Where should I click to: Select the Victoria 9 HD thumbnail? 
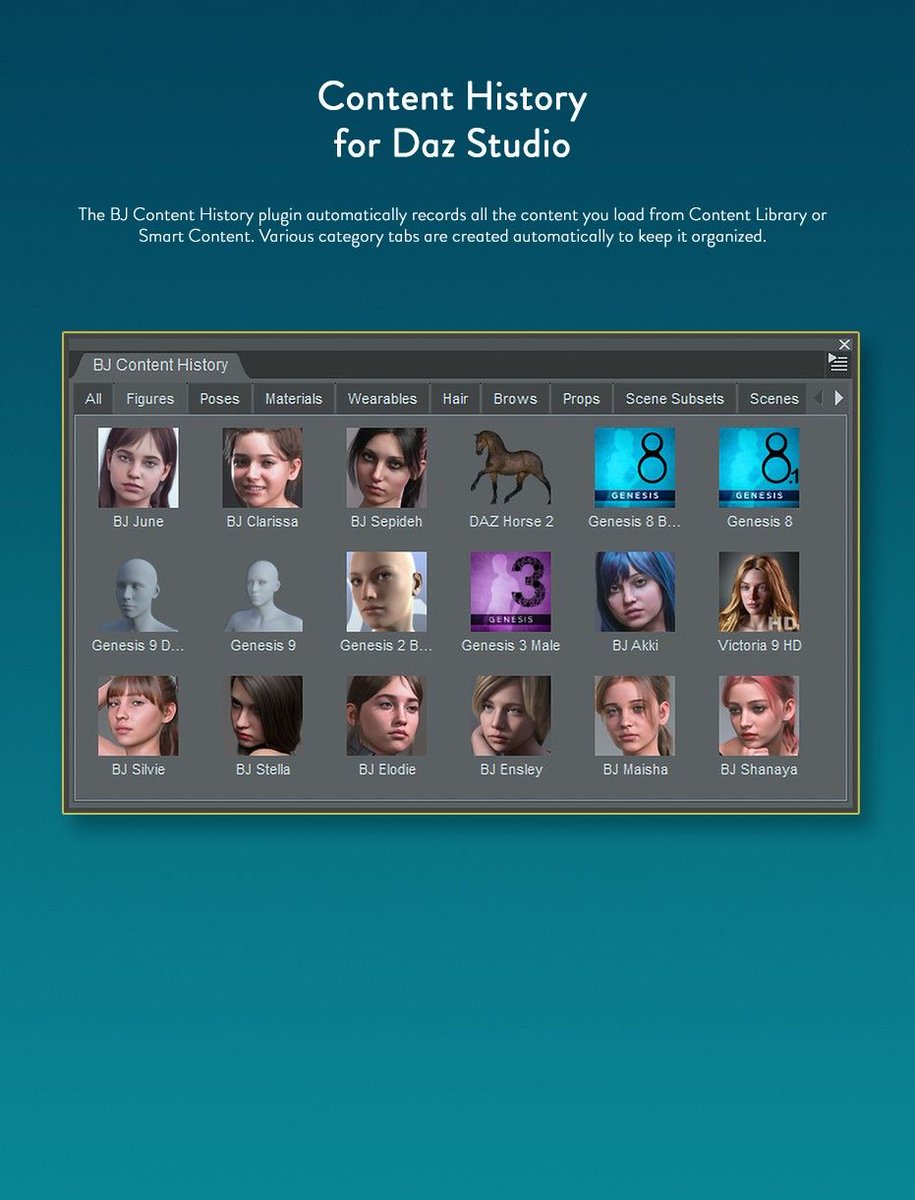tap(759, 592)
